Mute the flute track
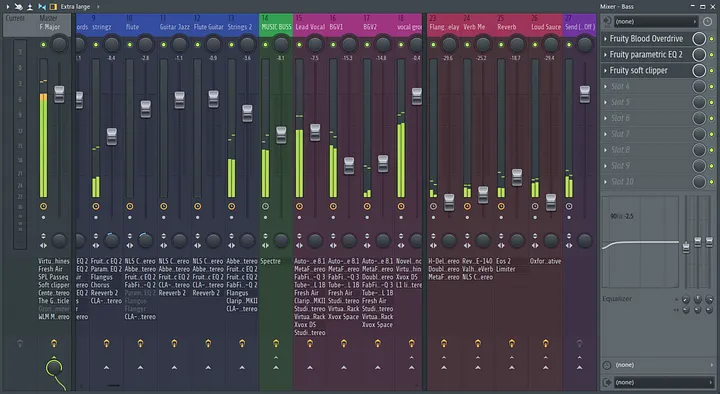 click(x=129, y=45)
